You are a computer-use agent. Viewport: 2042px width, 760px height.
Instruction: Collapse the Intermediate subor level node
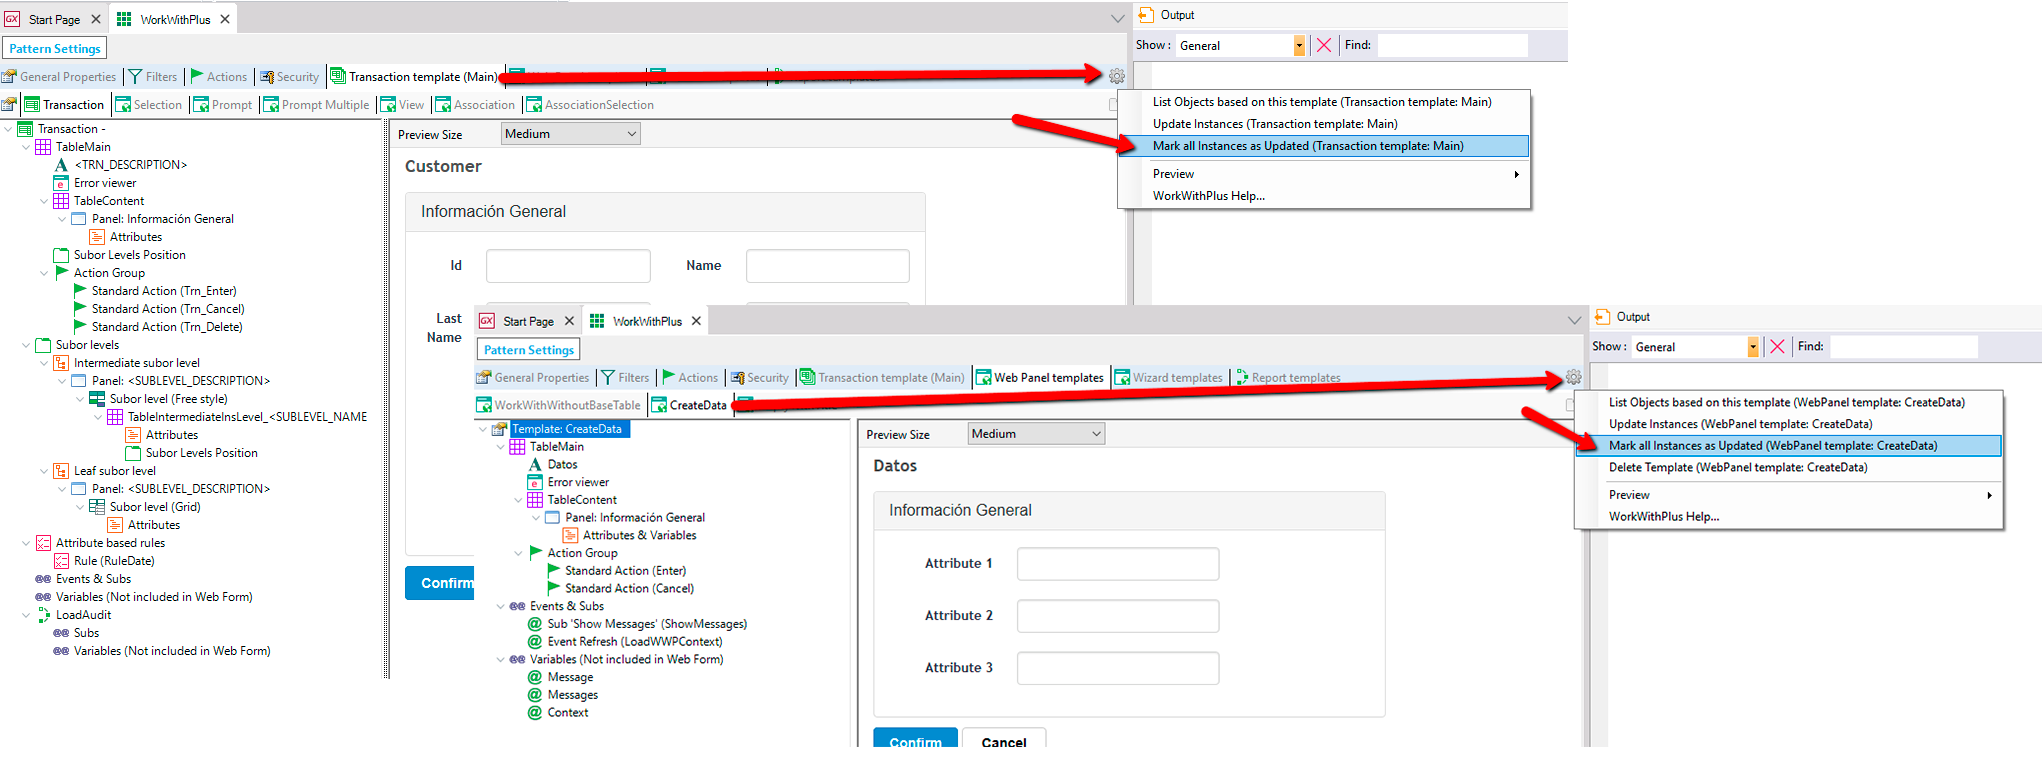point(44,363)
